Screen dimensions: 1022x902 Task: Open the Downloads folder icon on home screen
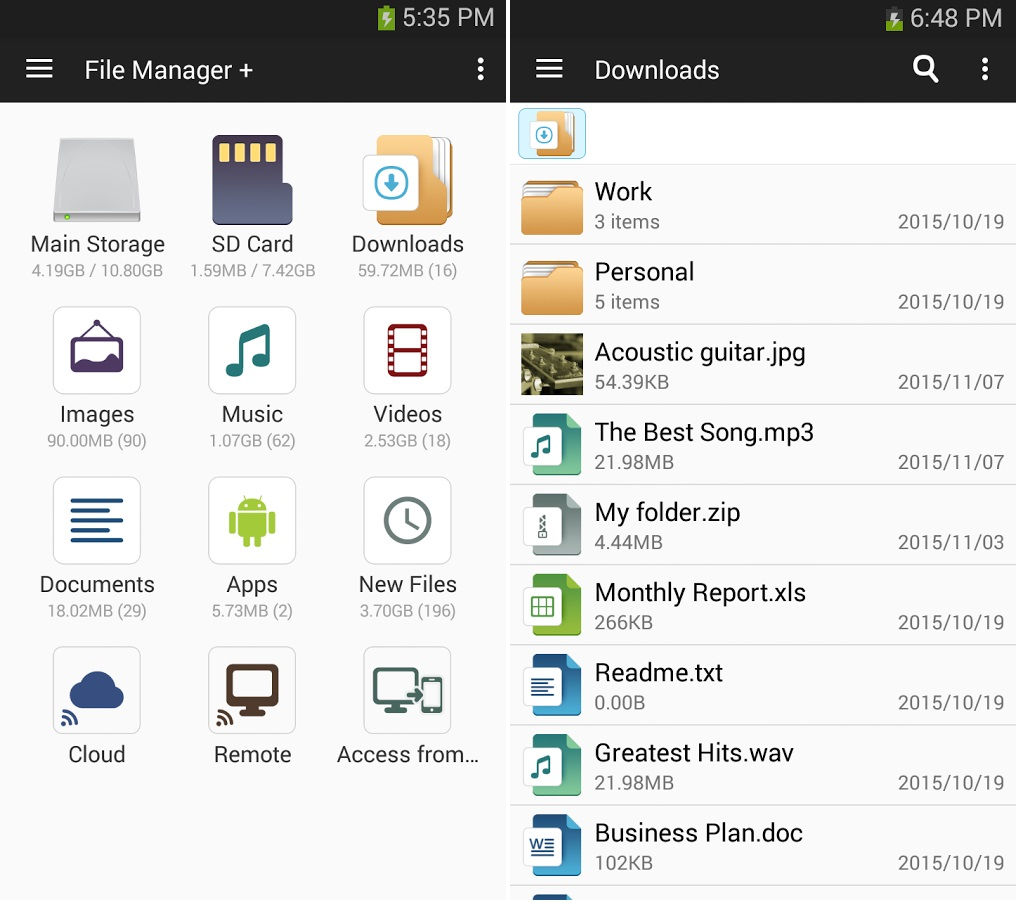408,180
